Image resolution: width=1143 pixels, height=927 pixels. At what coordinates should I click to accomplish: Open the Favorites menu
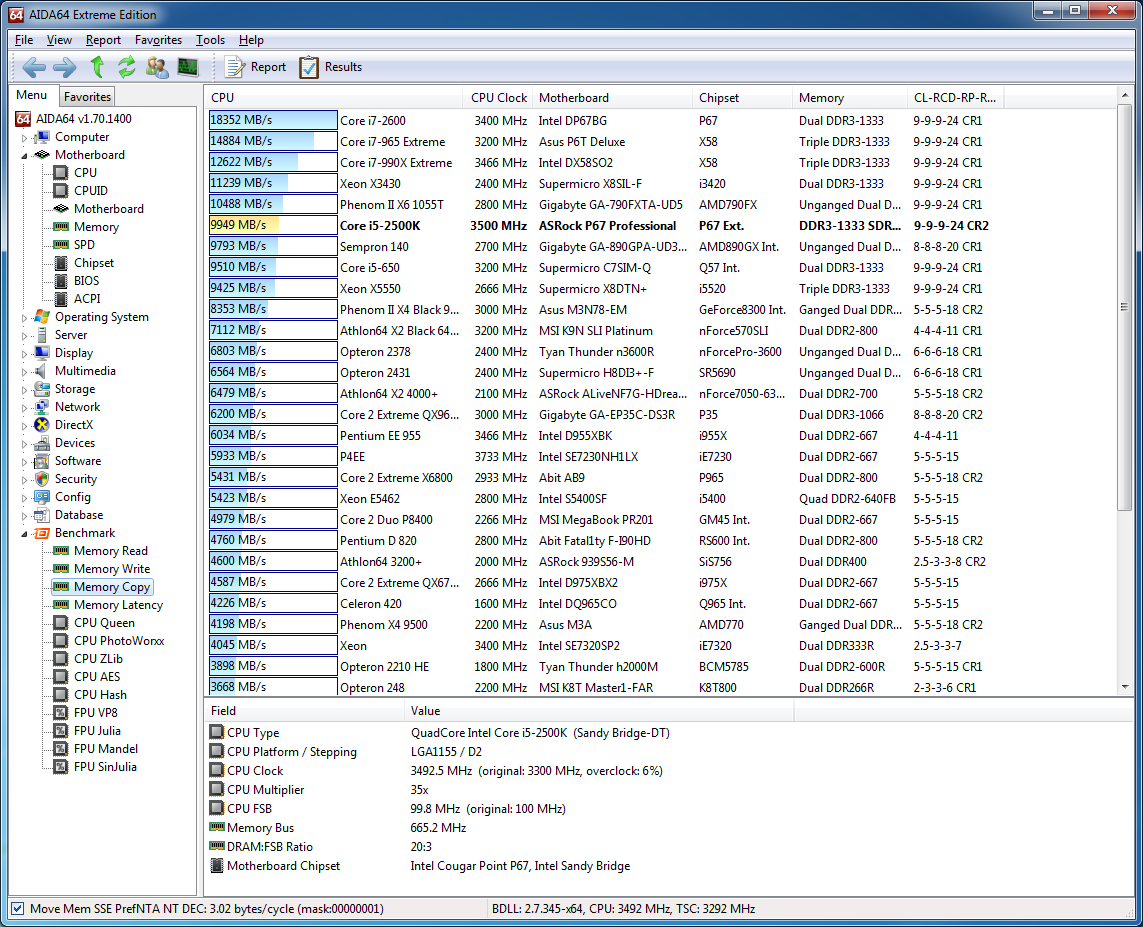click(158, 40)
